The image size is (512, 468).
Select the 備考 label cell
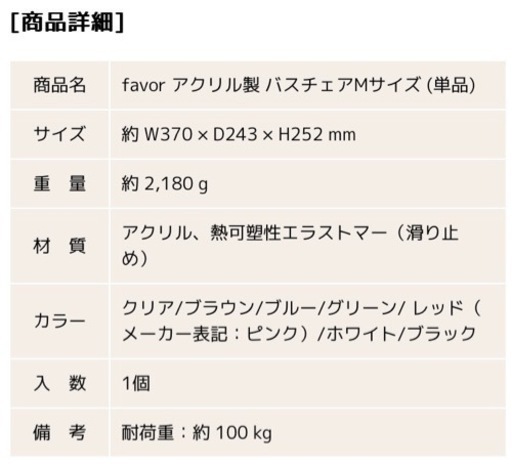(60, 432)
